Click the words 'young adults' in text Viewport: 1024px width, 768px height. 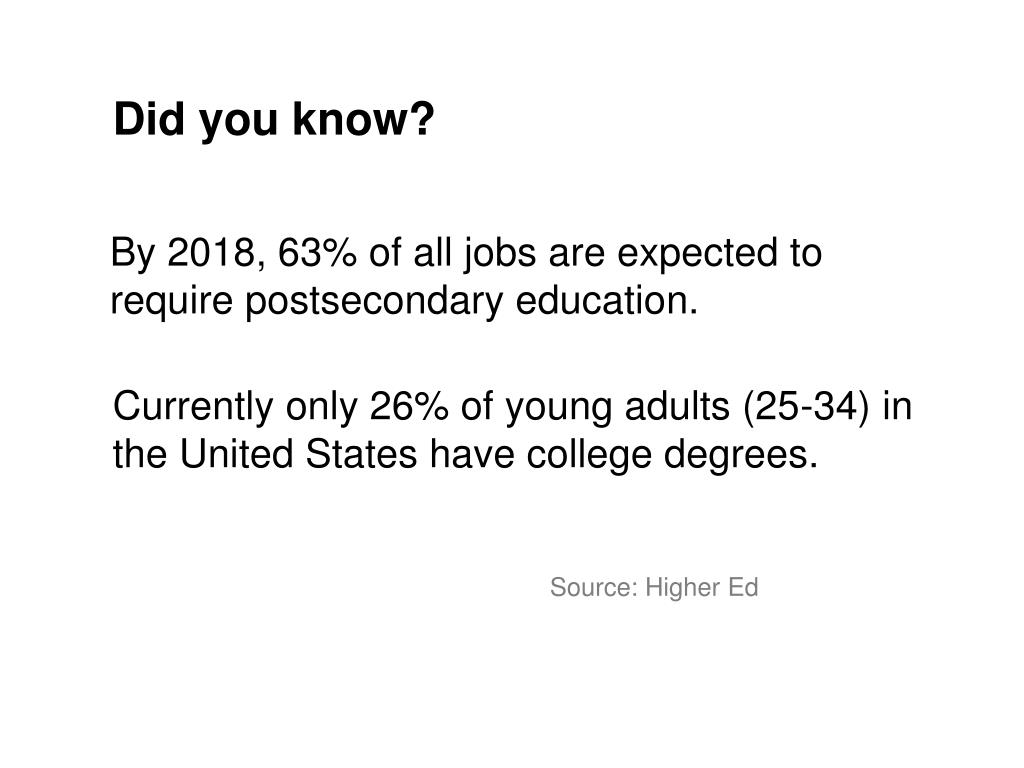617,408
